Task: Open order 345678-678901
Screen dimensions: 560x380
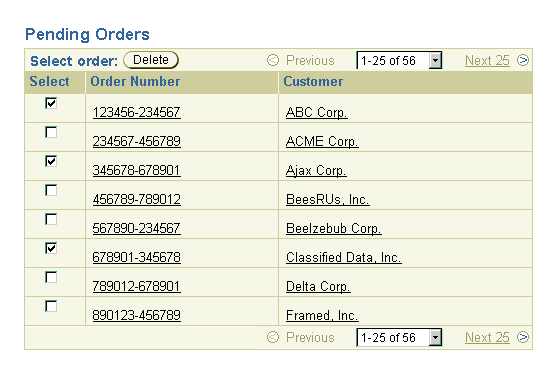Action: 136,170
